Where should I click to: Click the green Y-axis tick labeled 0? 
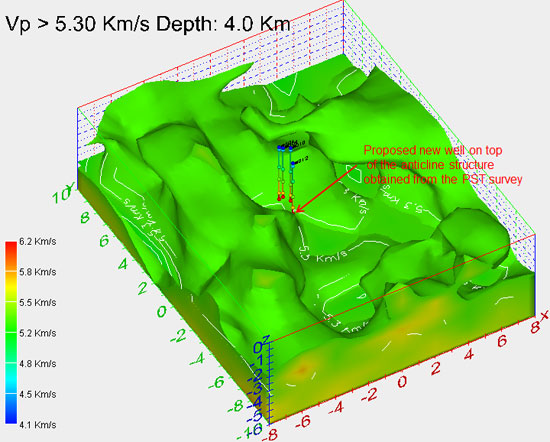pos(162,312)
